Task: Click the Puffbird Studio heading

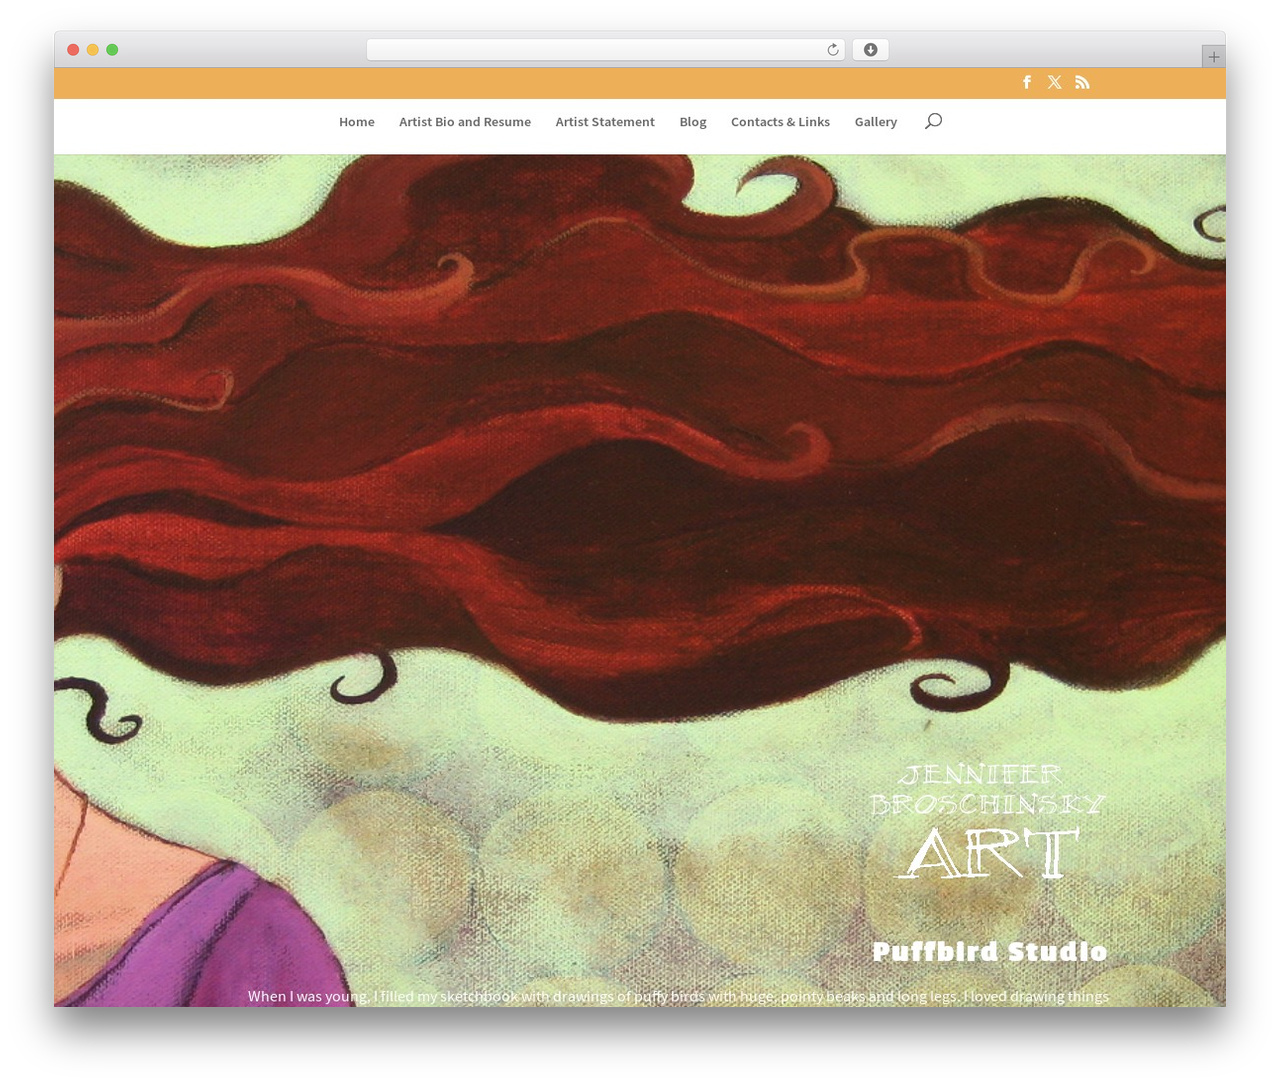Action: pyautogui.click(x=990, y=952)
